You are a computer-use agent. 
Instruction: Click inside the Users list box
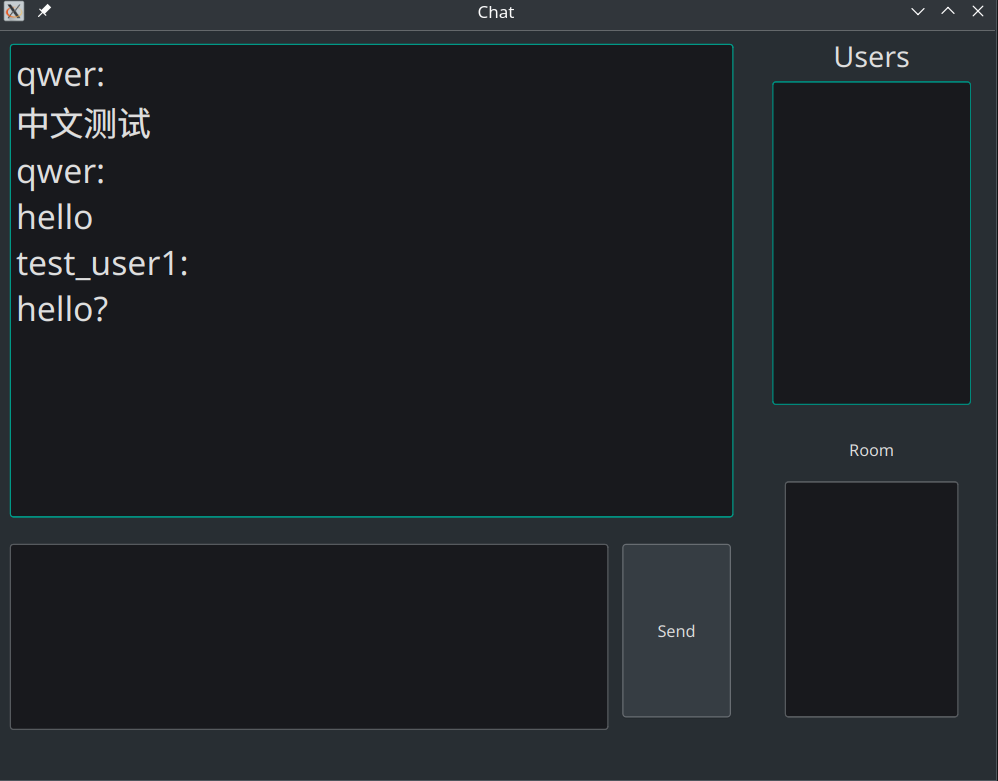(871, 243)
